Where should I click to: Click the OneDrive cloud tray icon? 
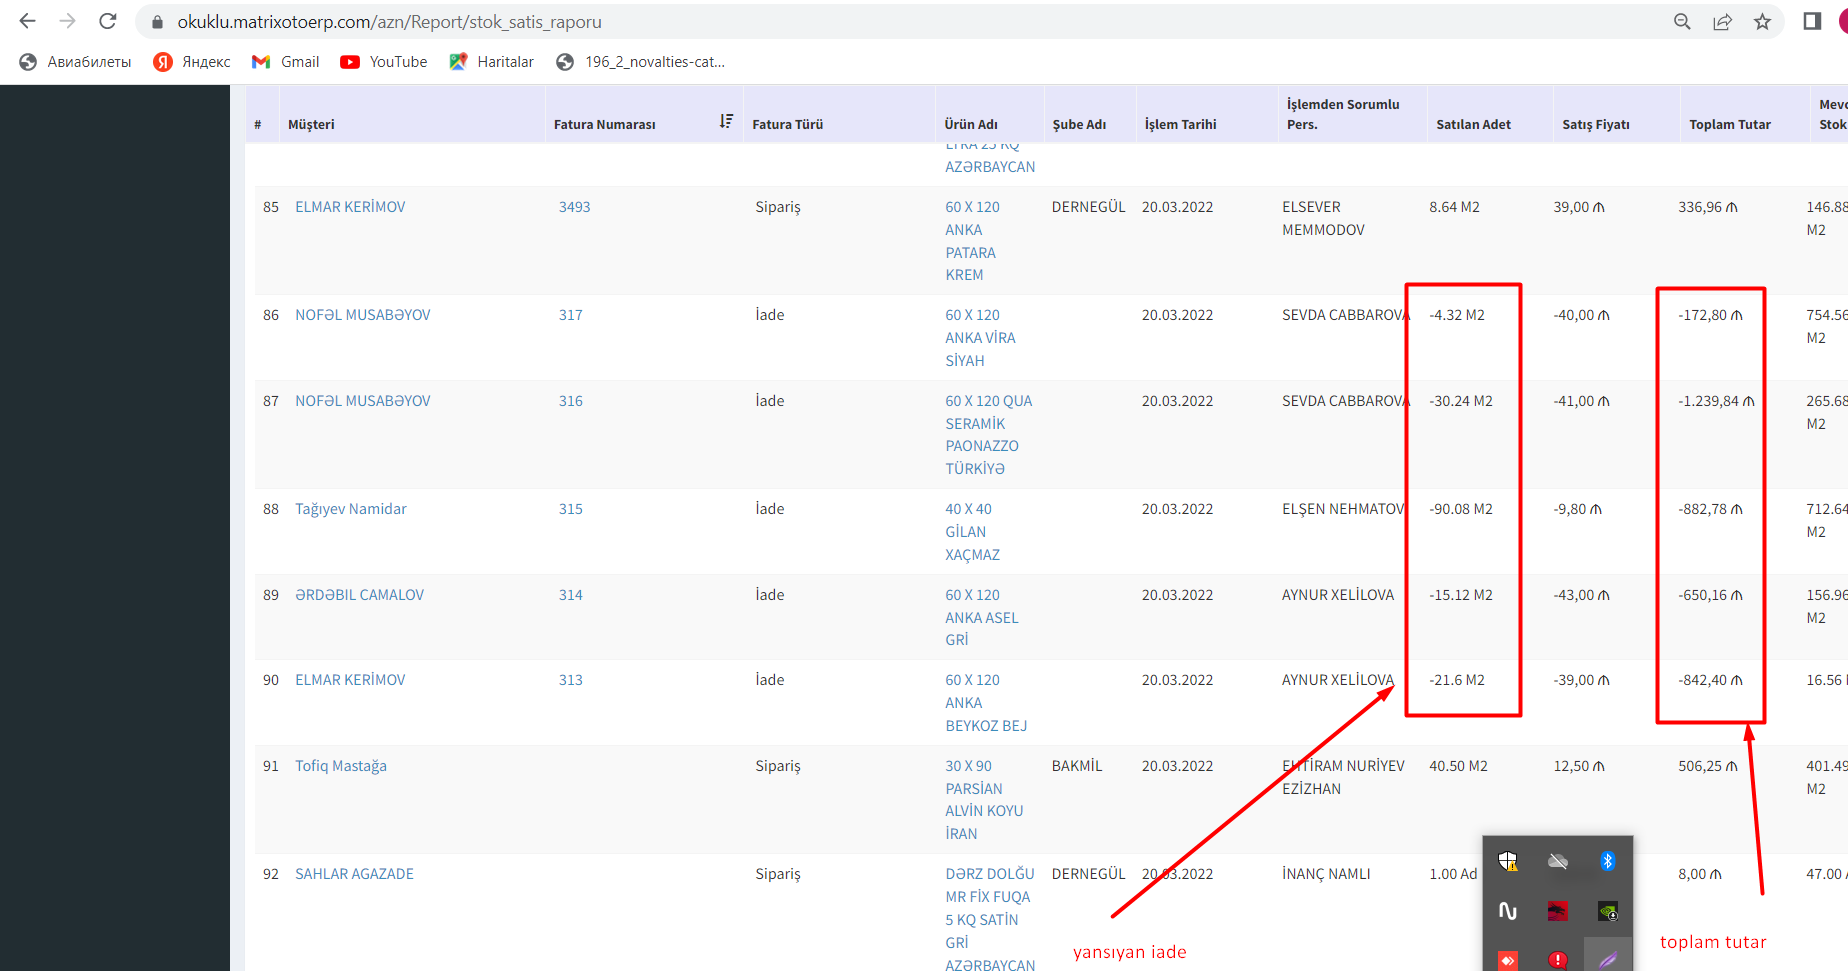tap(1557, 861)
